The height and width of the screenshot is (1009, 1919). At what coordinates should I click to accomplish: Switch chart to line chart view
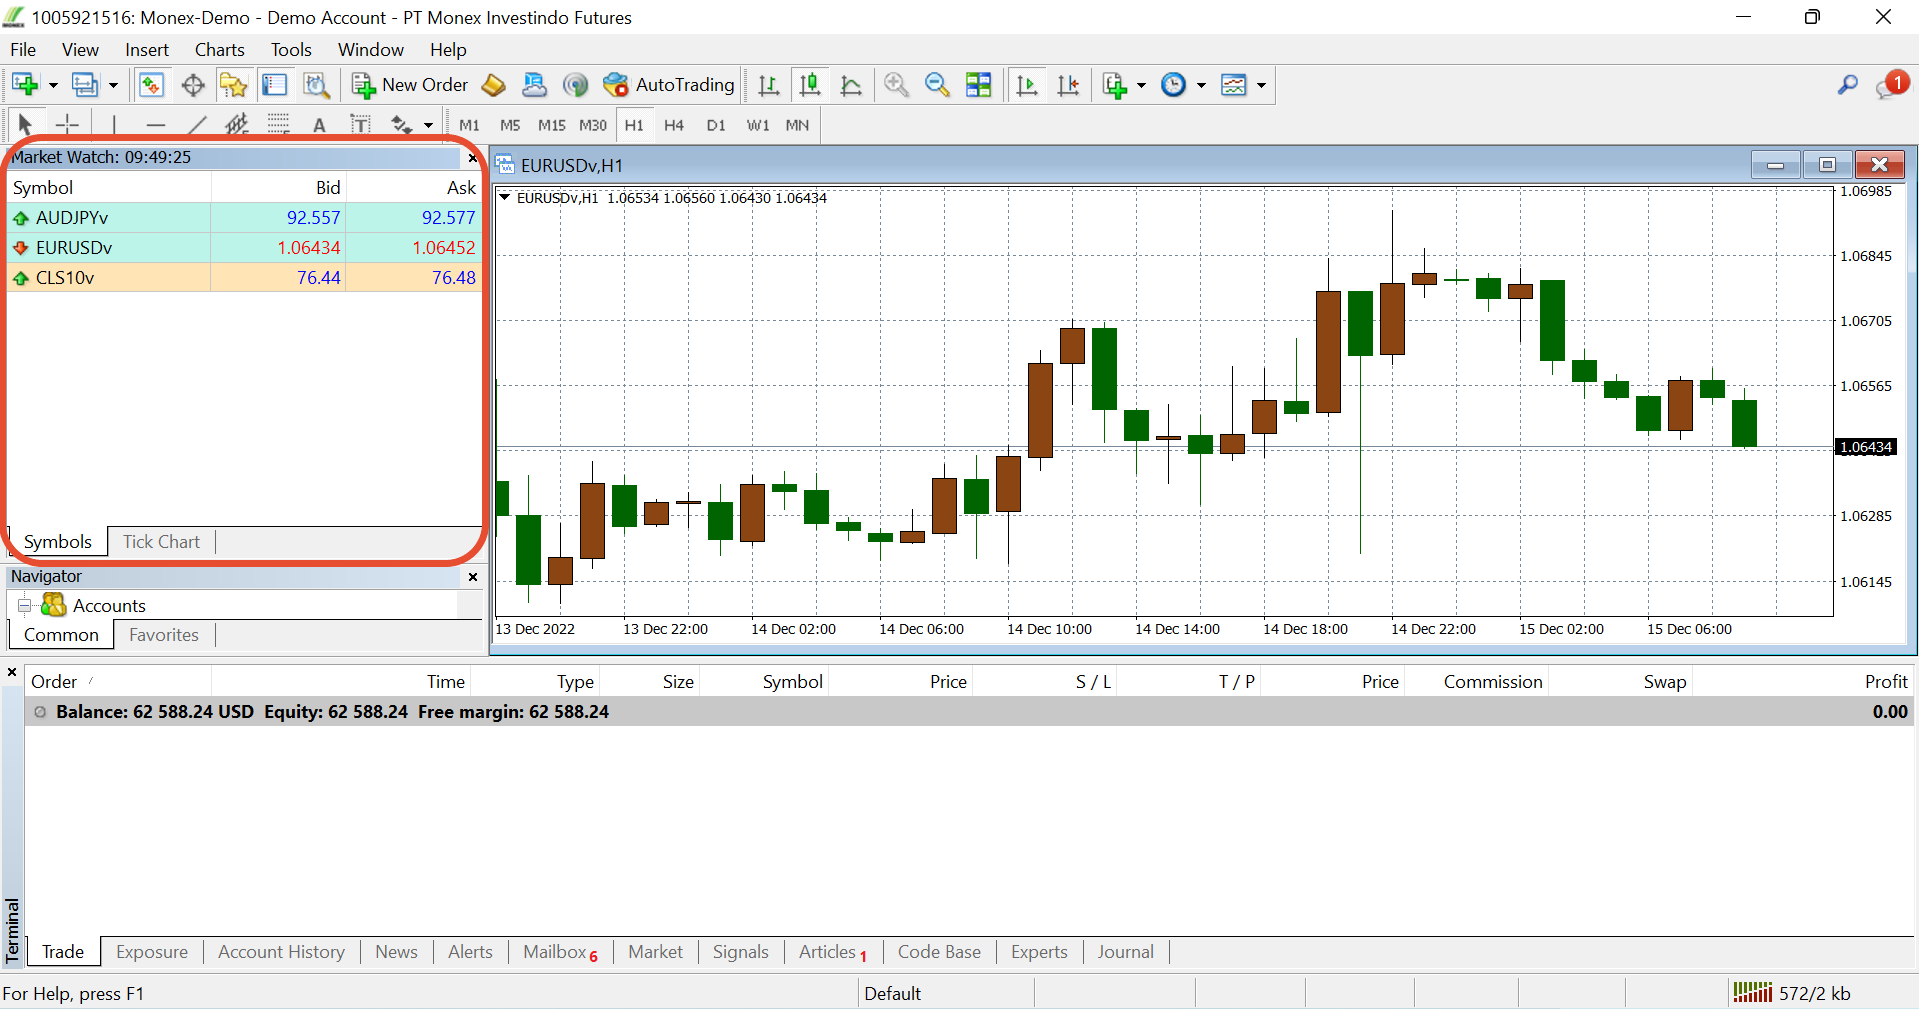pos(851,85)
